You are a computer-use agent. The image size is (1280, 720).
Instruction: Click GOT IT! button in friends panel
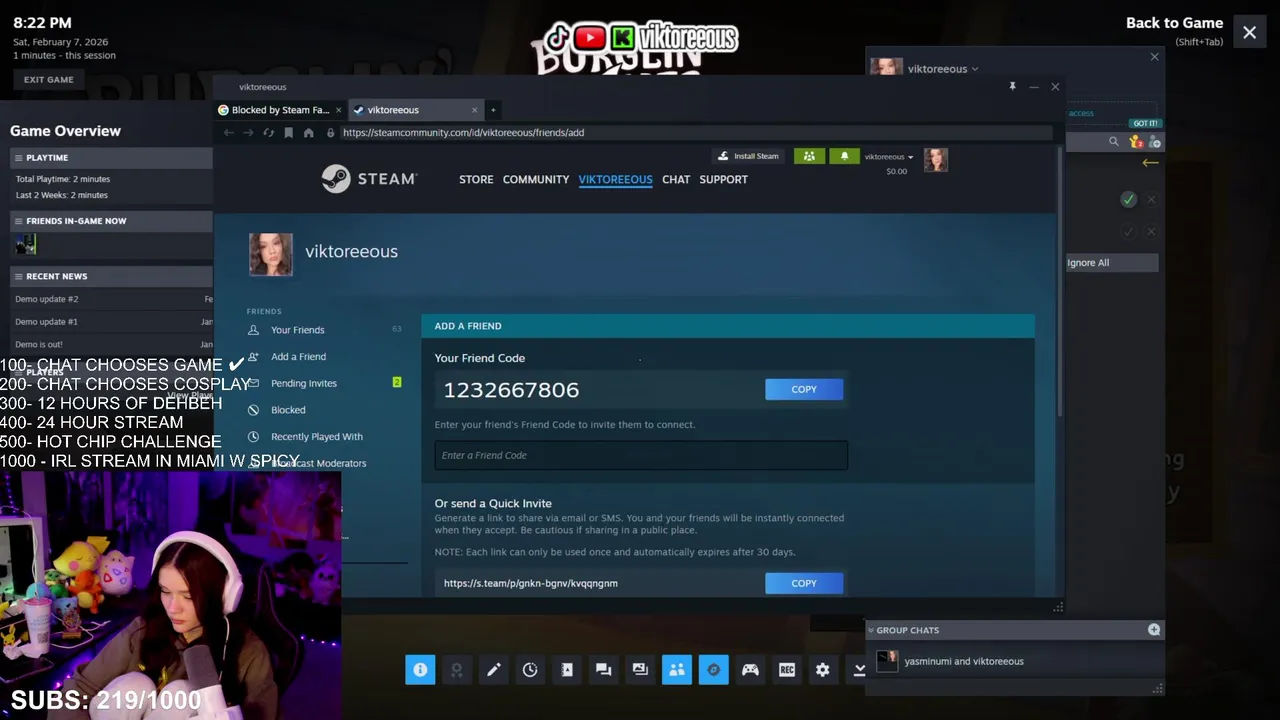(1145, 123)
